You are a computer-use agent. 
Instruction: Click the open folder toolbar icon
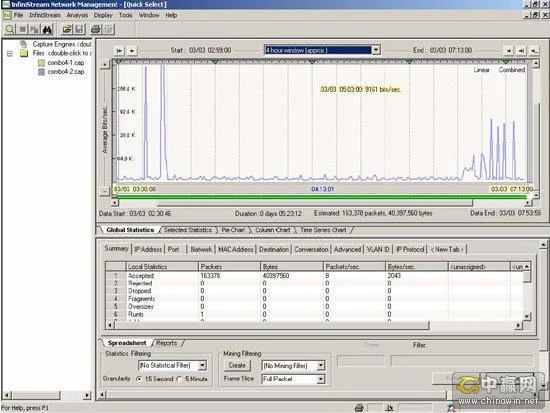(67, 29)
